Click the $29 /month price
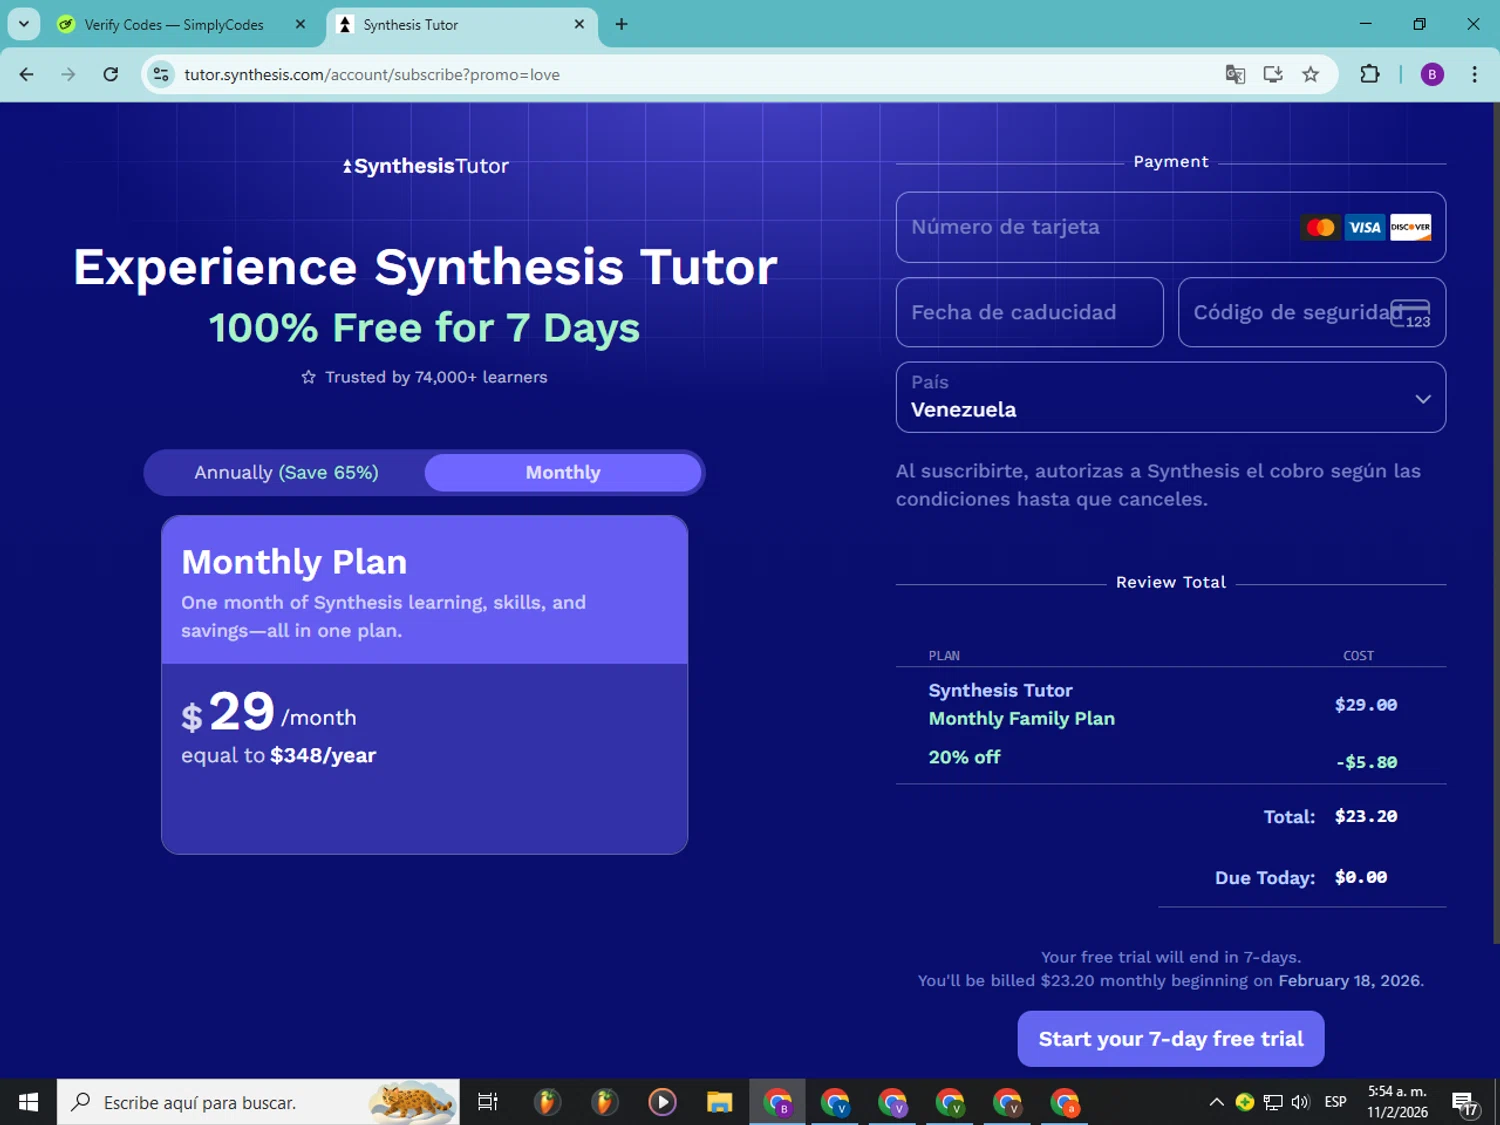The image size is (1500, 1125). (268, 712)
